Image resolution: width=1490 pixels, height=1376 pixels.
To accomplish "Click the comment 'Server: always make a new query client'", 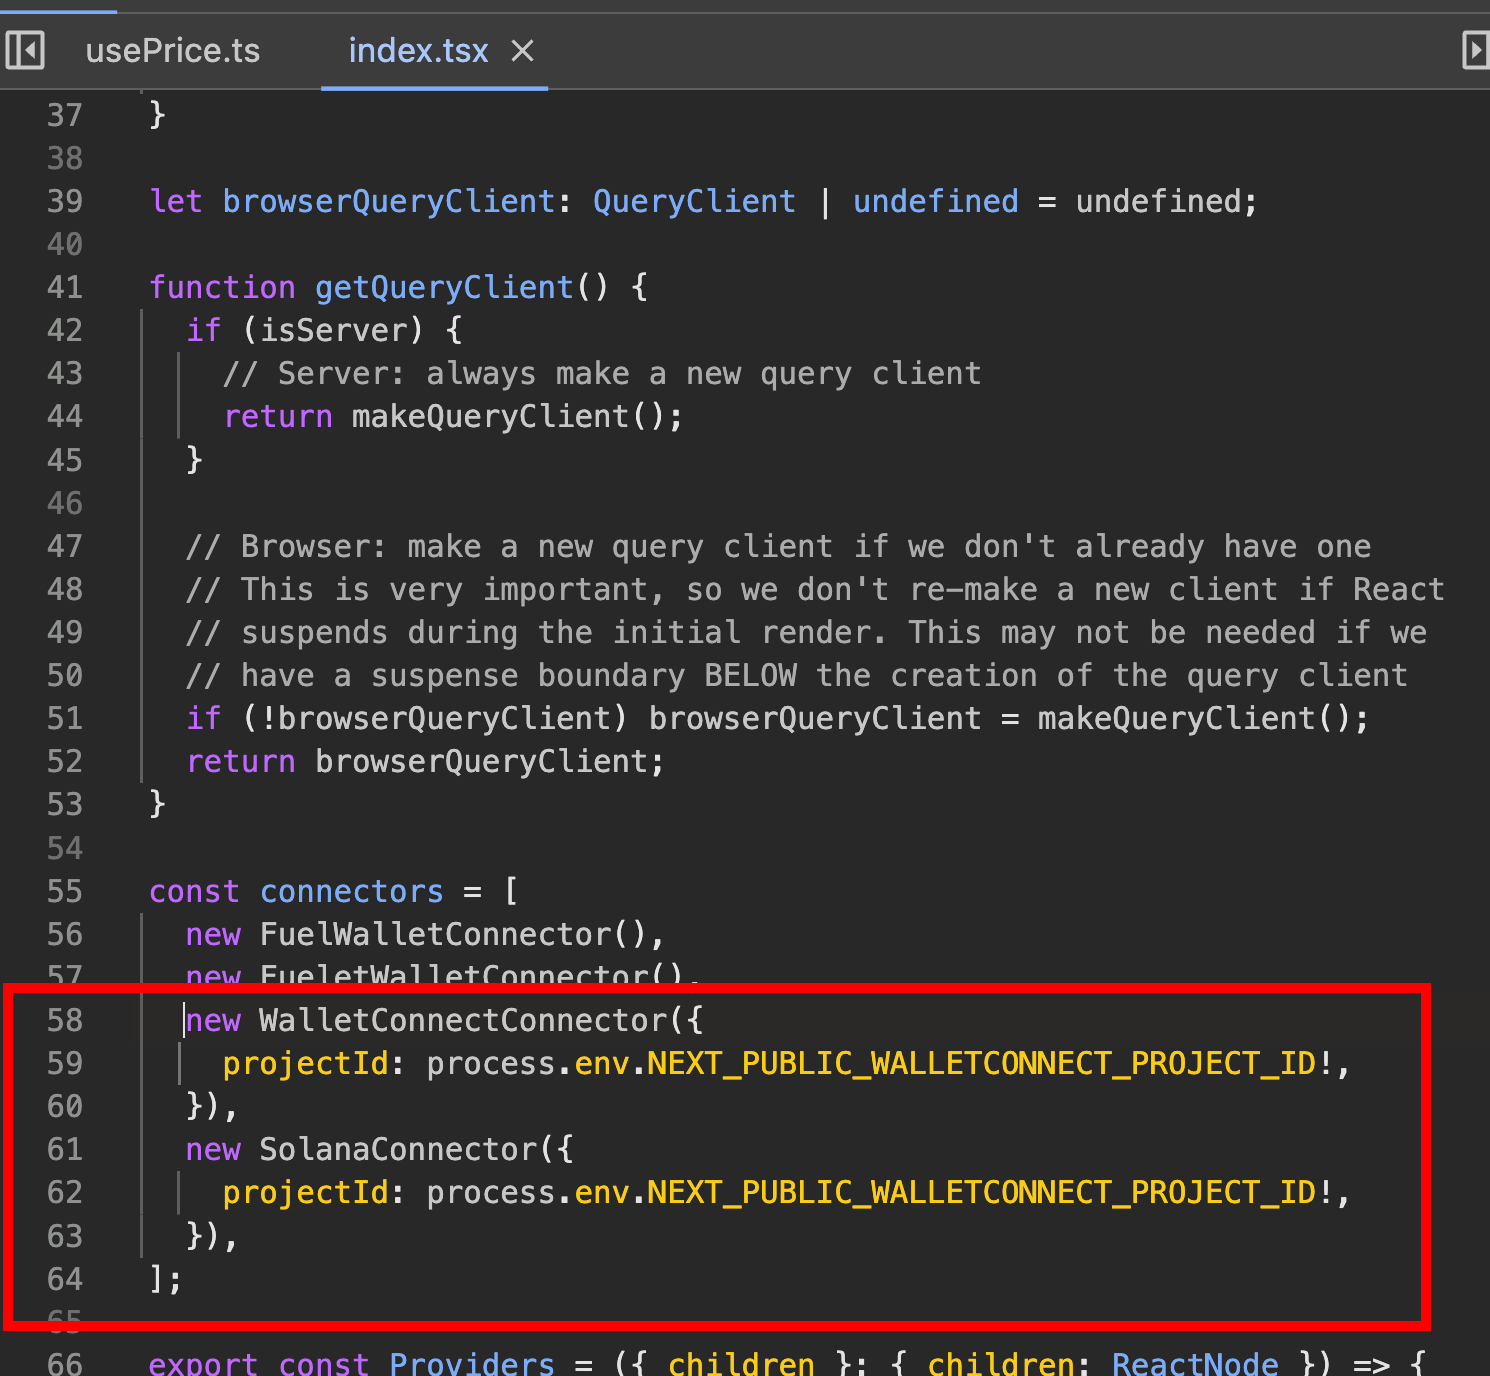I will coord(602,373).
